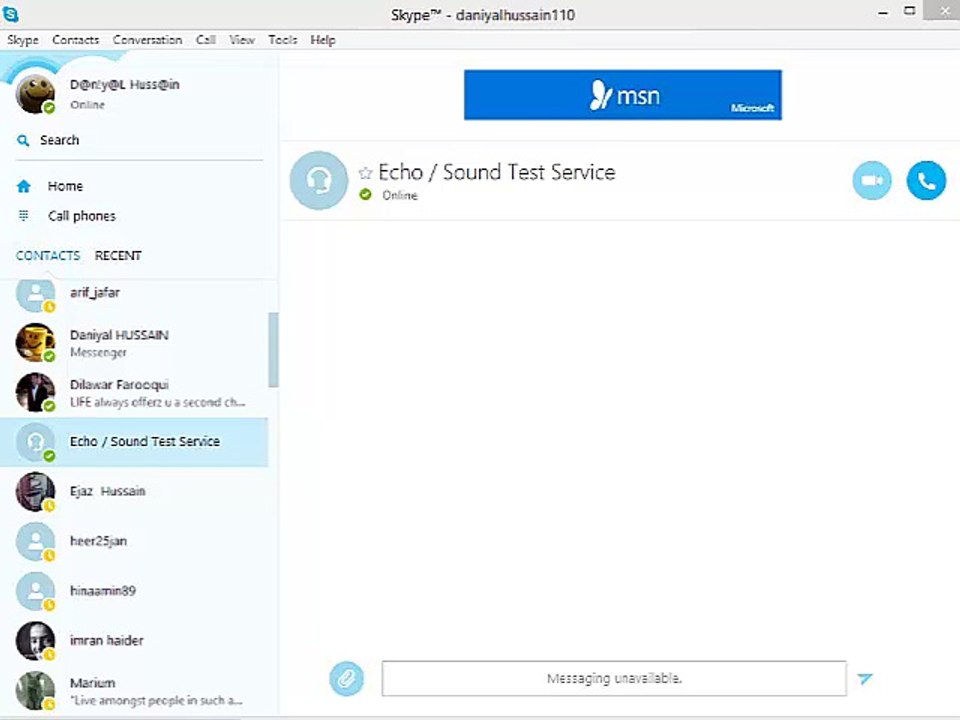The image size is (960, 720).
Task: Open the View menu
Action: pos(242,40)
